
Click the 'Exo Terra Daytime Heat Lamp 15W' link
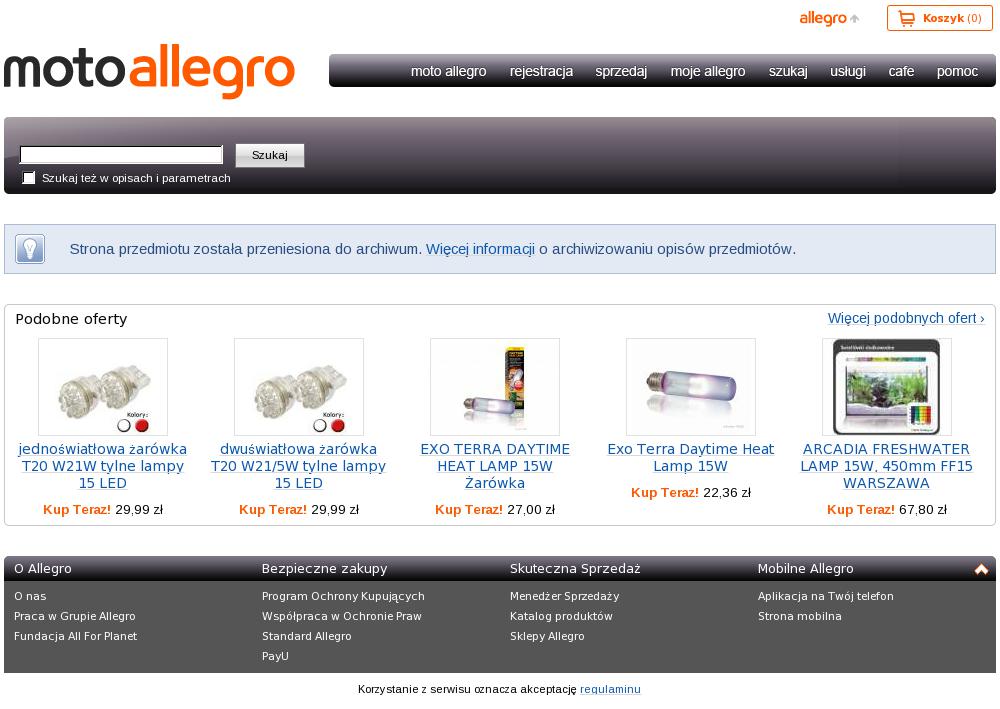tap(691, 458)
